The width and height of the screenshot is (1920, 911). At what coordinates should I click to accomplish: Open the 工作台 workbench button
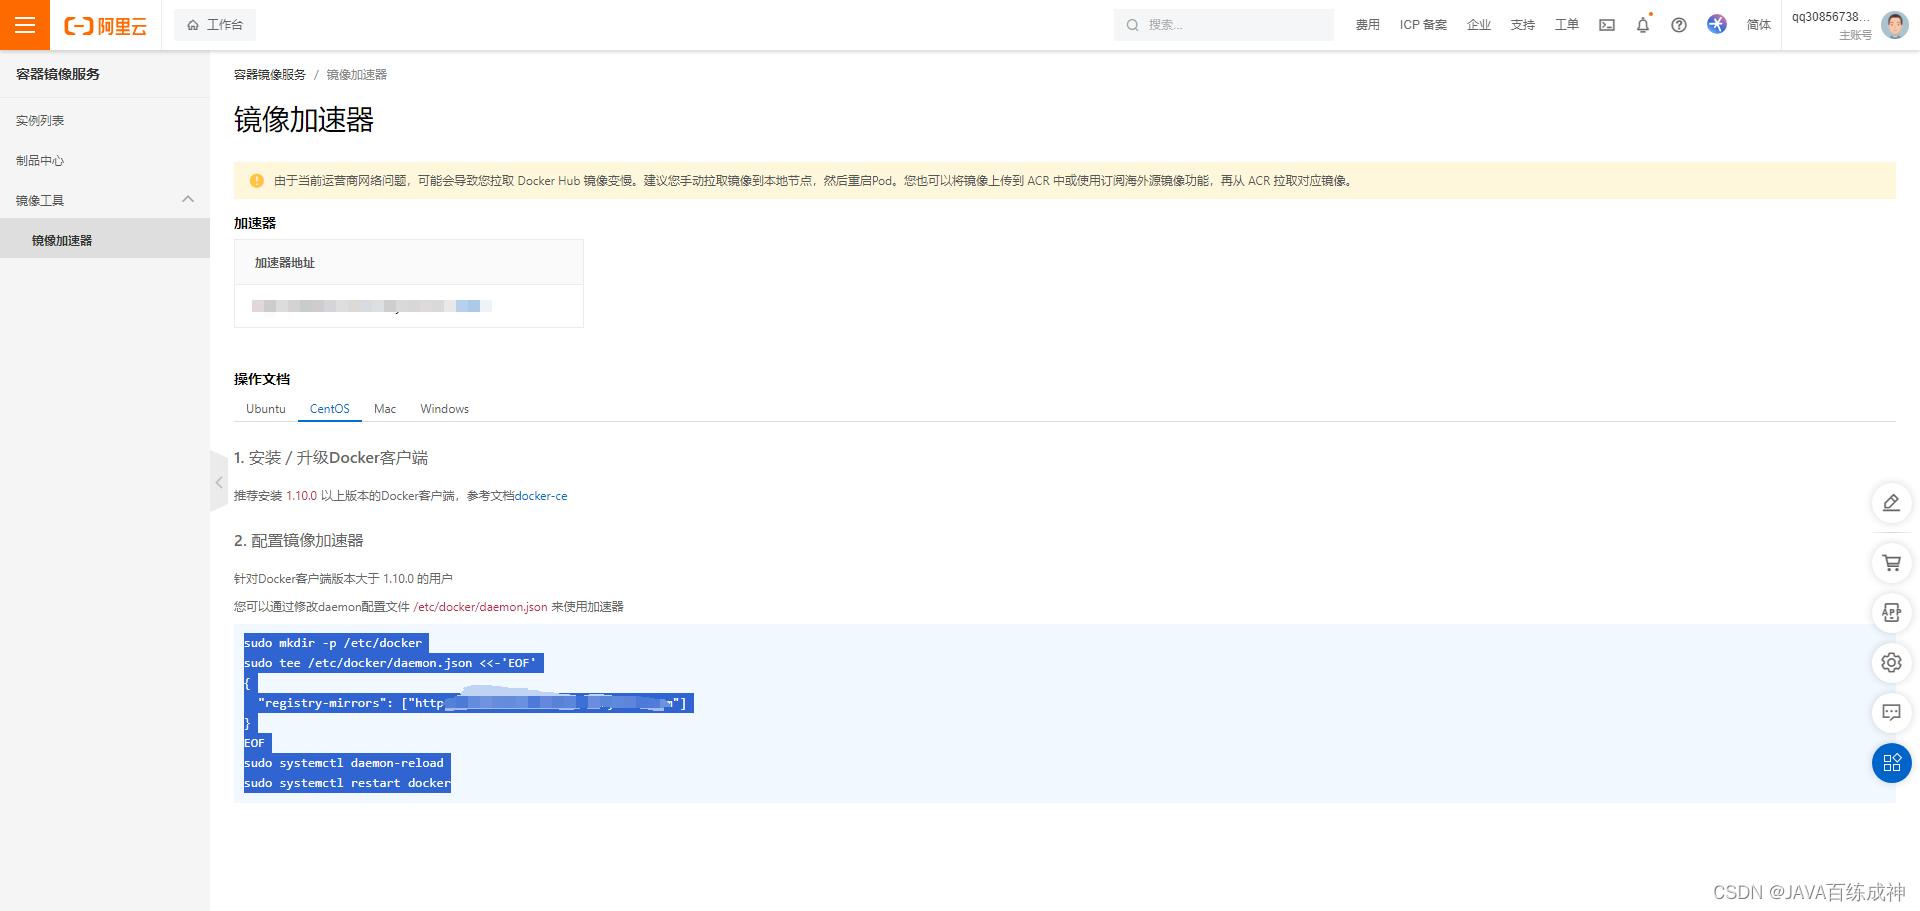tap(215, 25)
